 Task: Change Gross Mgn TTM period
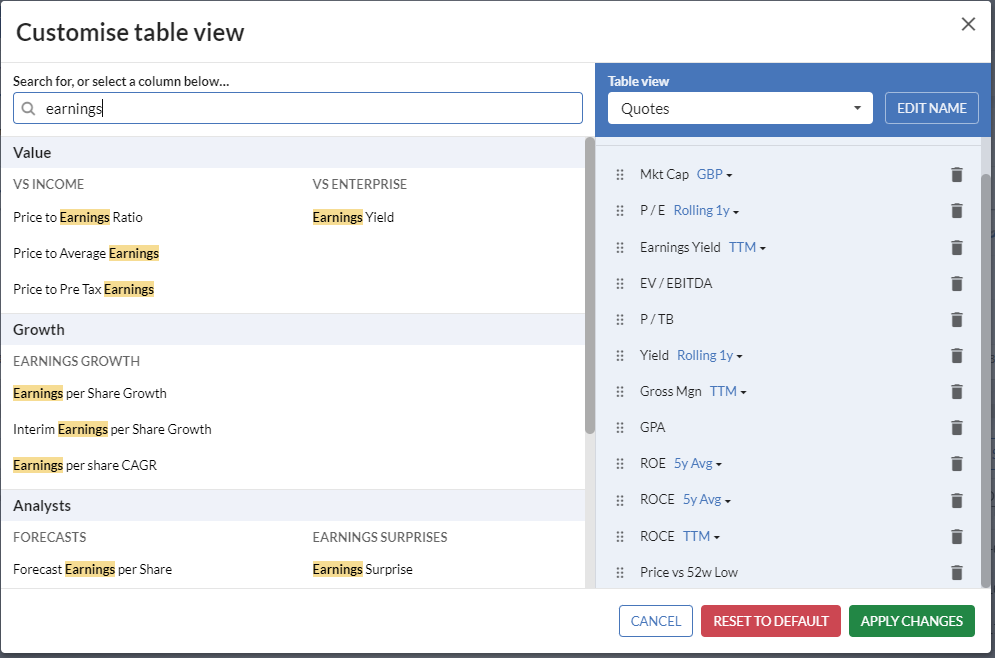coord(728,392)
